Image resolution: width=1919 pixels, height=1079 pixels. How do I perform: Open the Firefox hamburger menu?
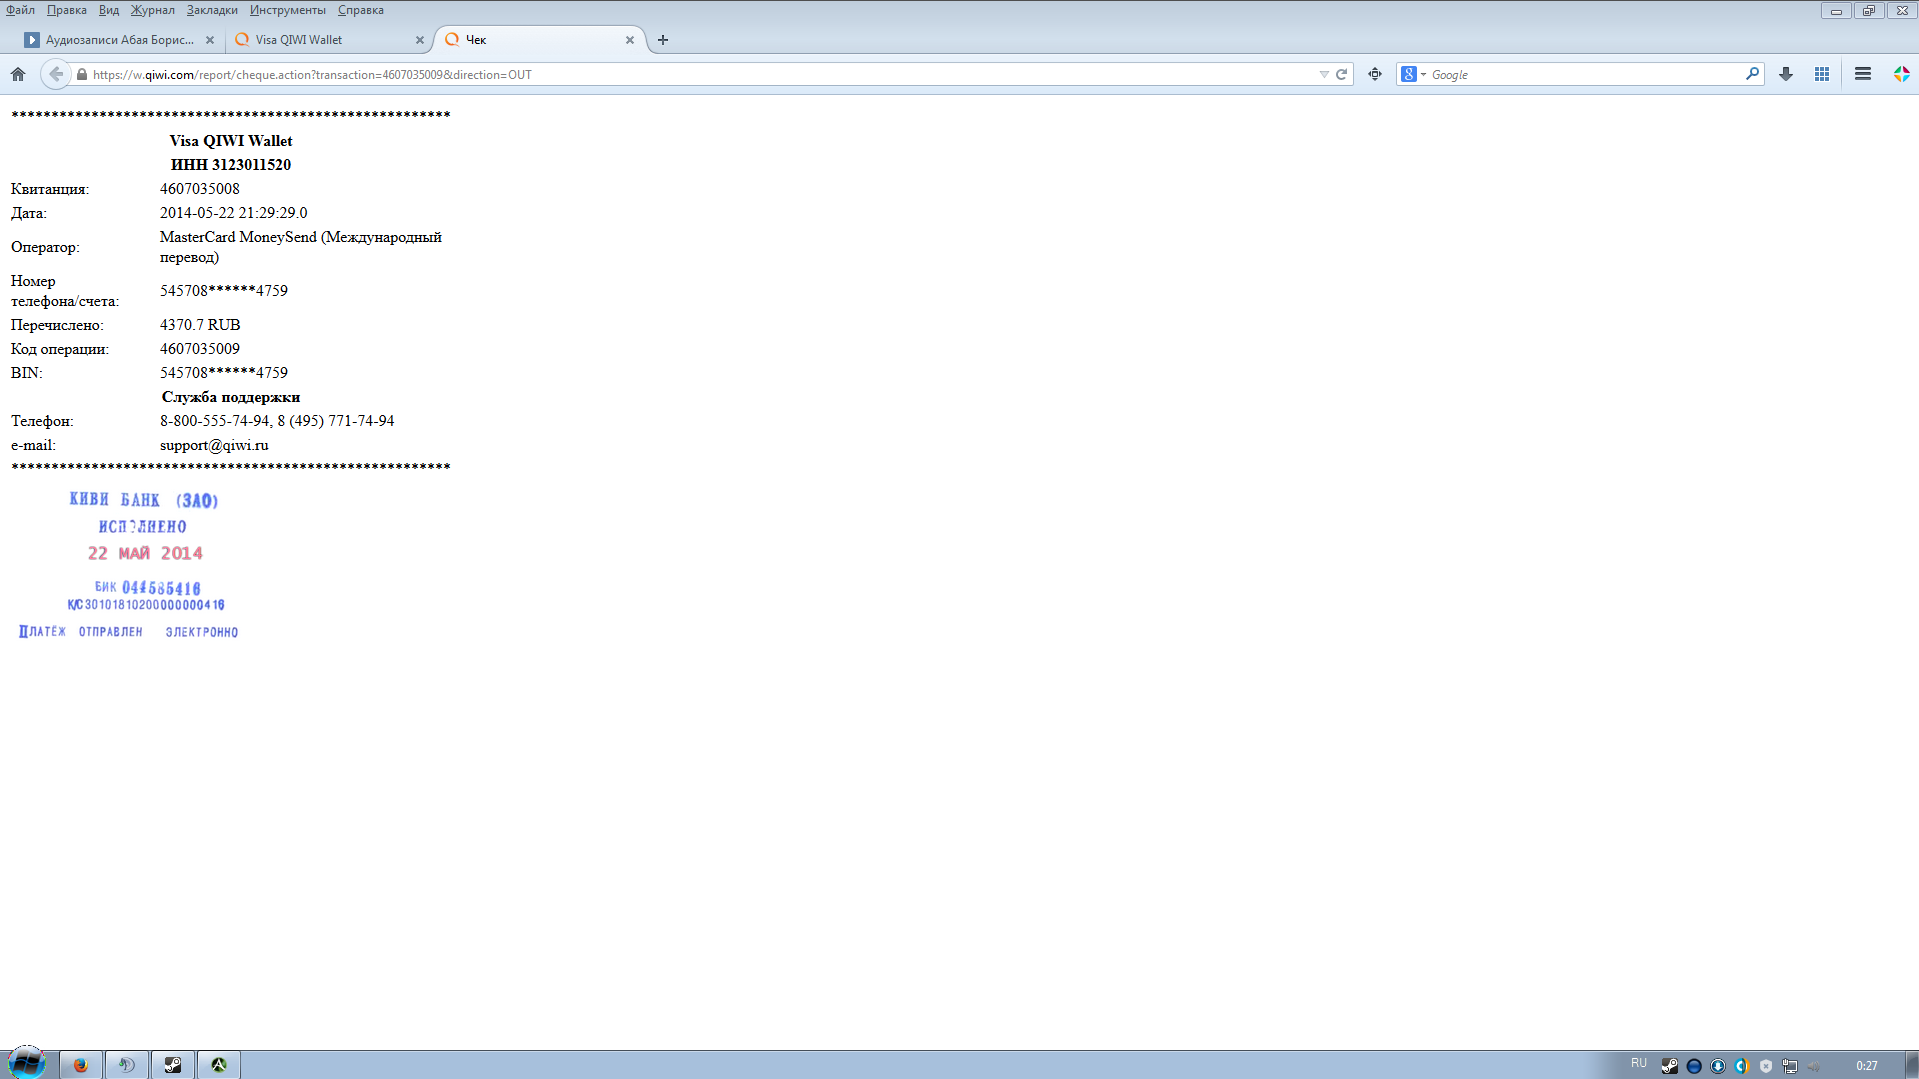pyautogui.click(x=1863, y=74)
